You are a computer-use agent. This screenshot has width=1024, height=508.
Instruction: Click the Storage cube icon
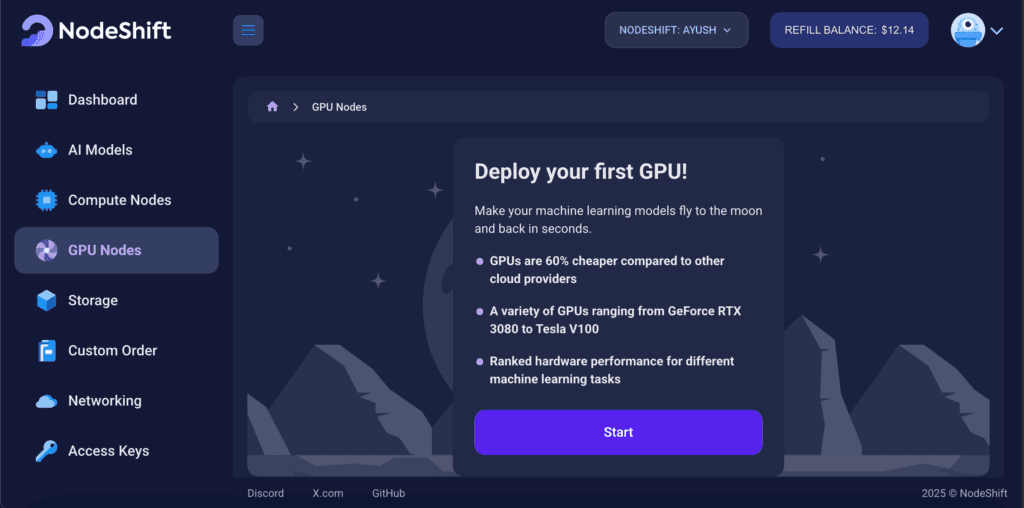(46, 300)
